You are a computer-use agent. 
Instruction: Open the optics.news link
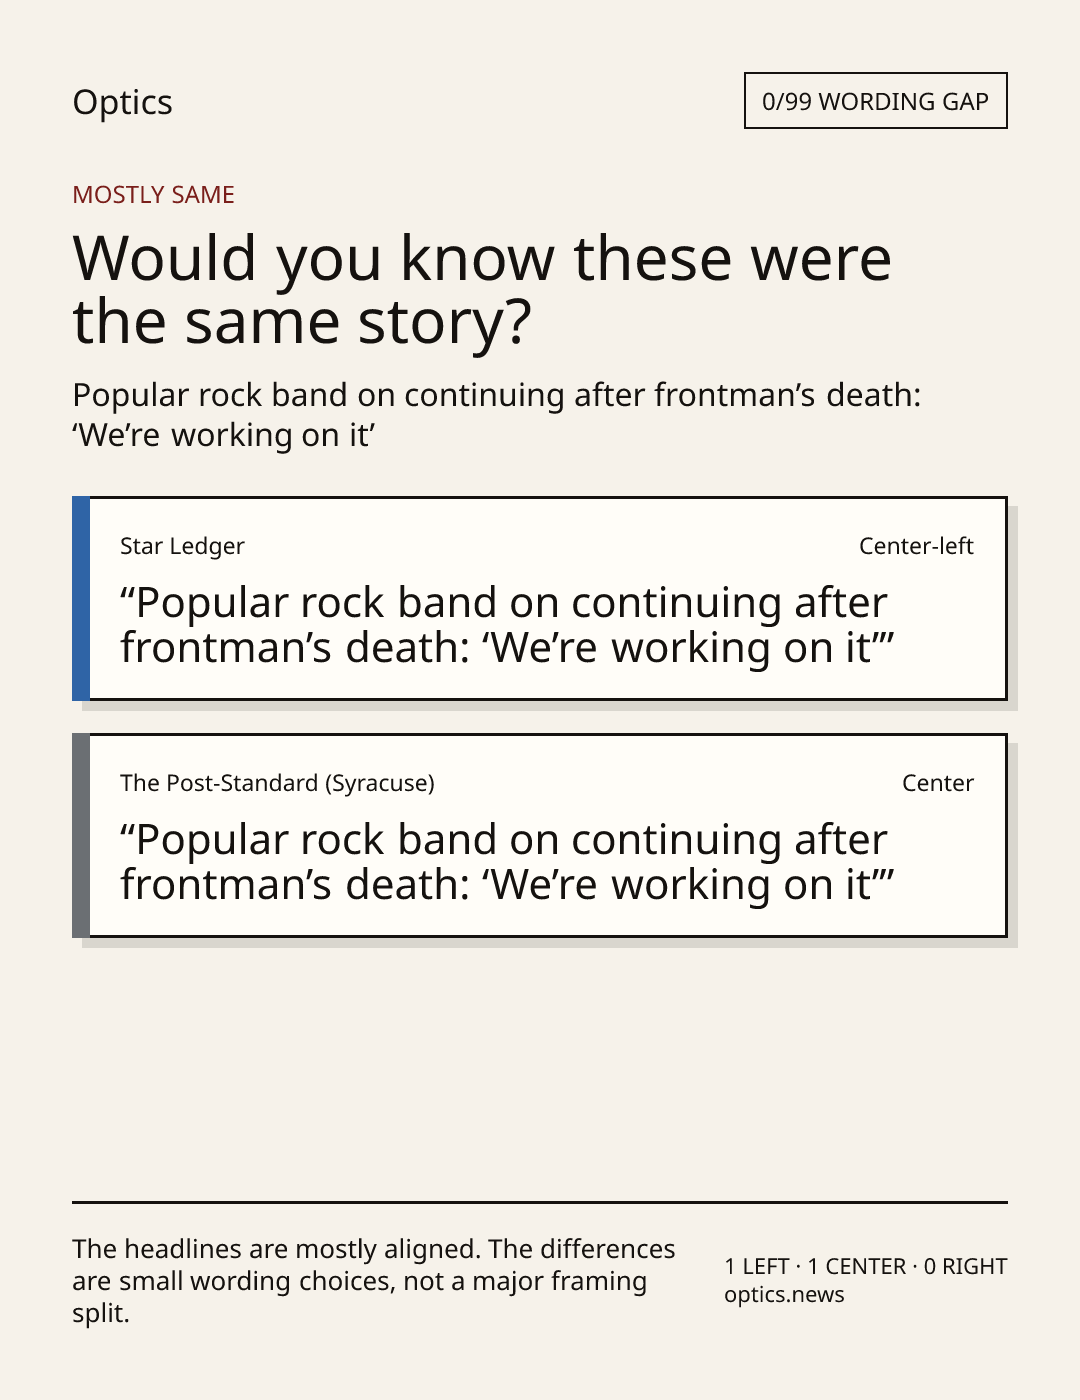point(784,1294)
